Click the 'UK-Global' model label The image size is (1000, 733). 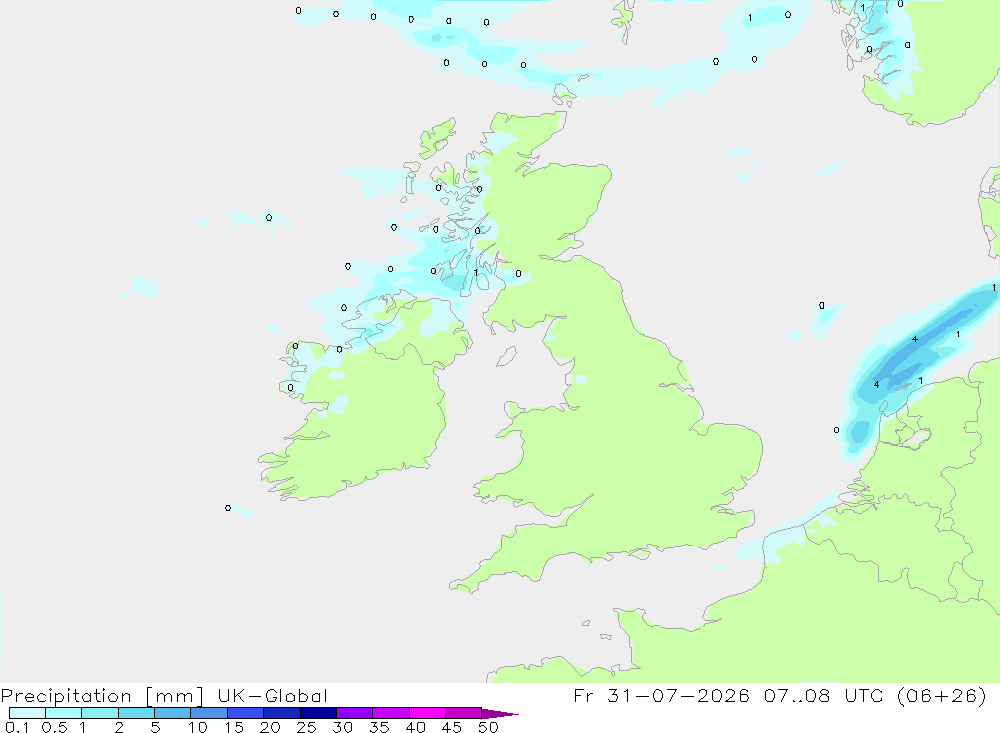(272, 696)
